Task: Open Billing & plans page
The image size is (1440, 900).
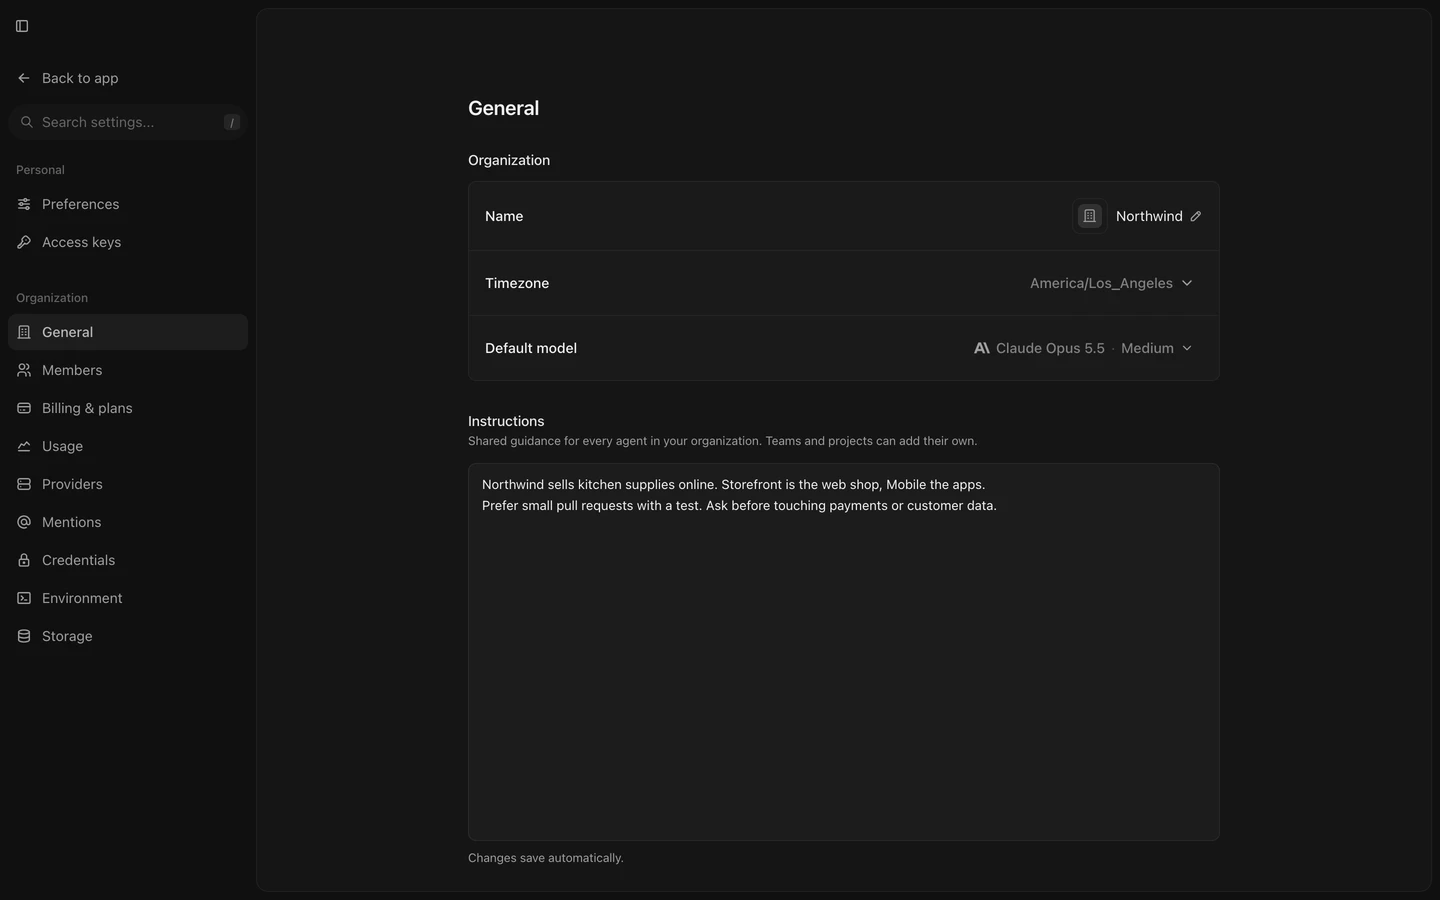Action: pos(128,408)
